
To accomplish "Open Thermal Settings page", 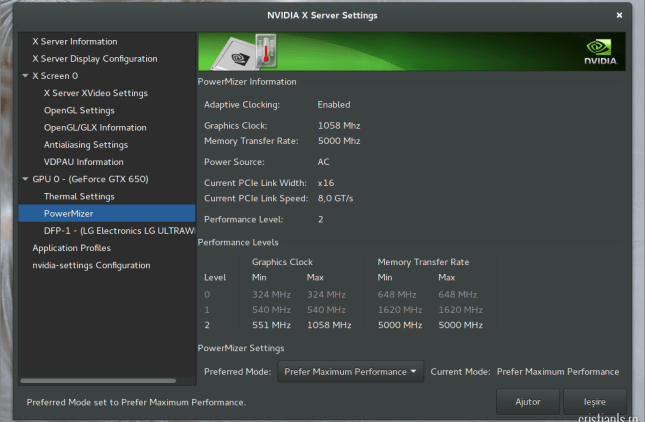I will click(x=79, y=196).
